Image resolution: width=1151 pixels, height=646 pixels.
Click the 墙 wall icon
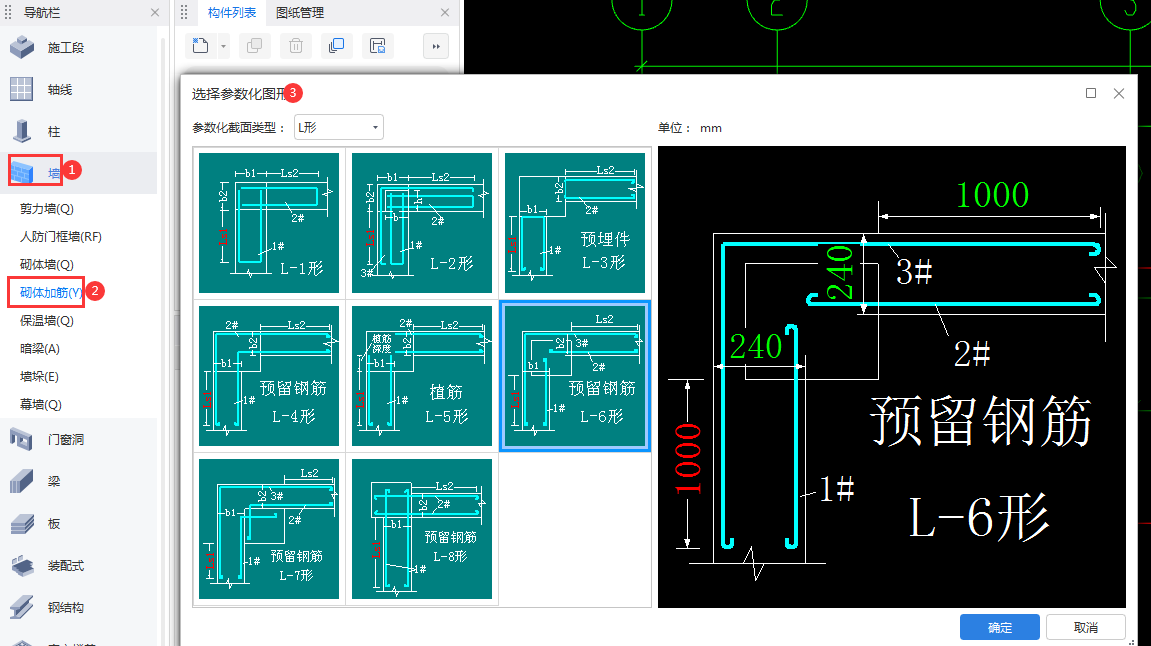pyautogui.click(x=22, y=173)
